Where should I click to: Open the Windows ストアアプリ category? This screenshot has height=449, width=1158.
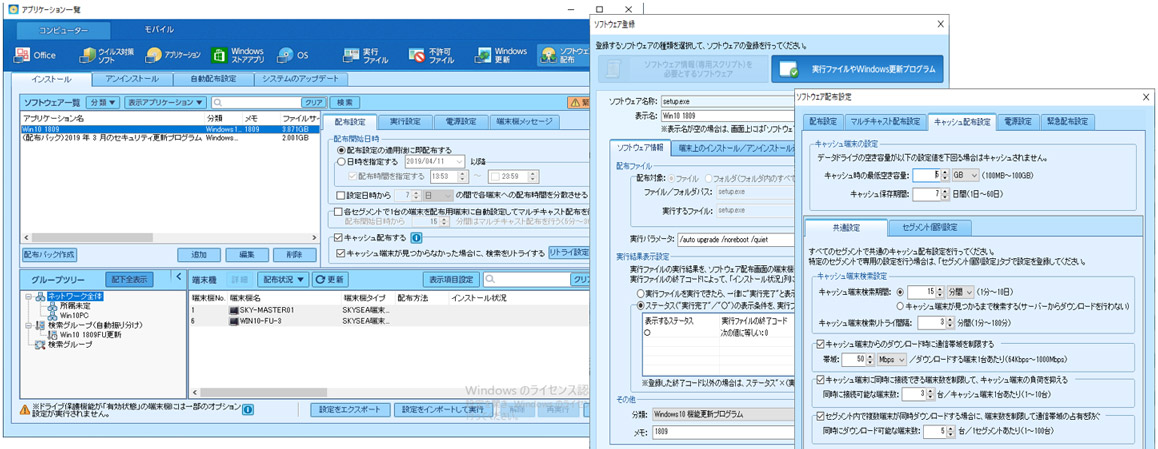(238, 55)
